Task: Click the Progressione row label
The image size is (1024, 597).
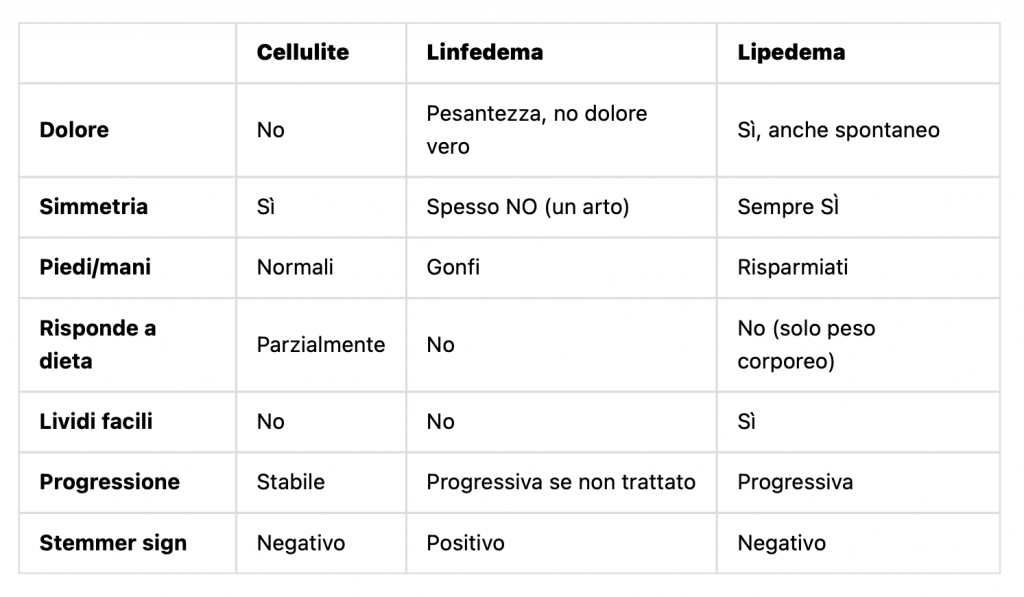Action: [x=109, y=482]
